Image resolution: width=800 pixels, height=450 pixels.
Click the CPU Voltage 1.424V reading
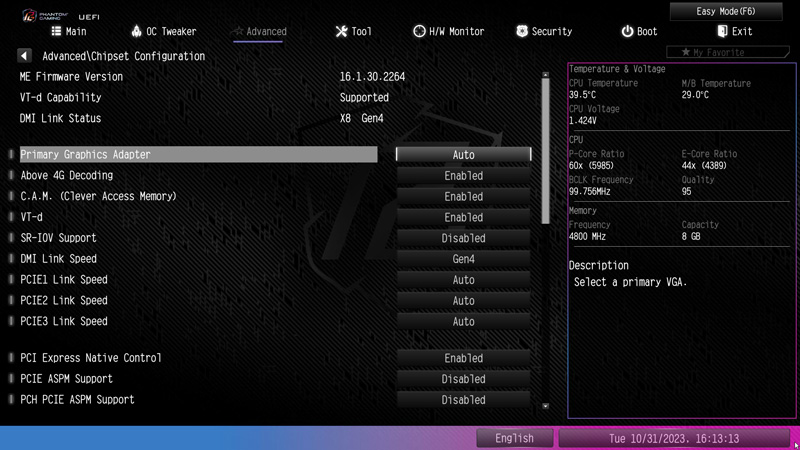click(x=583, y=121)
